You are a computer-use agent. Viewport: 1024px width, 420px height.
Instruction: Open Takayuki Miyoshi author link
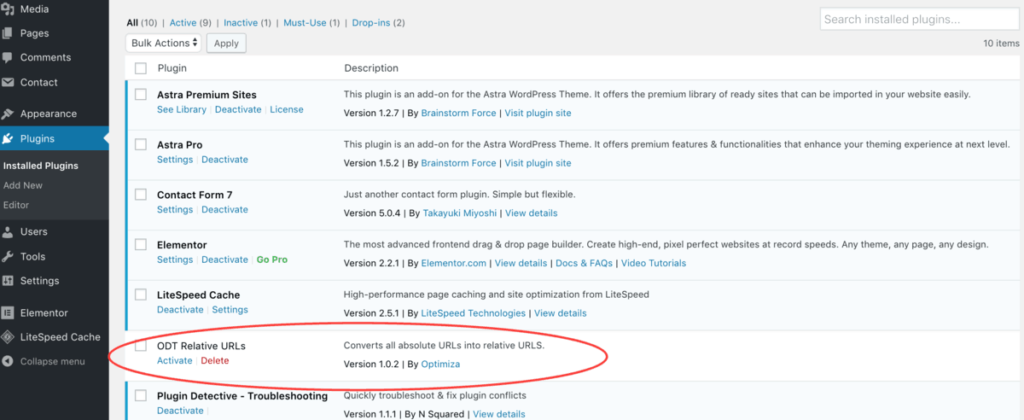460,213
